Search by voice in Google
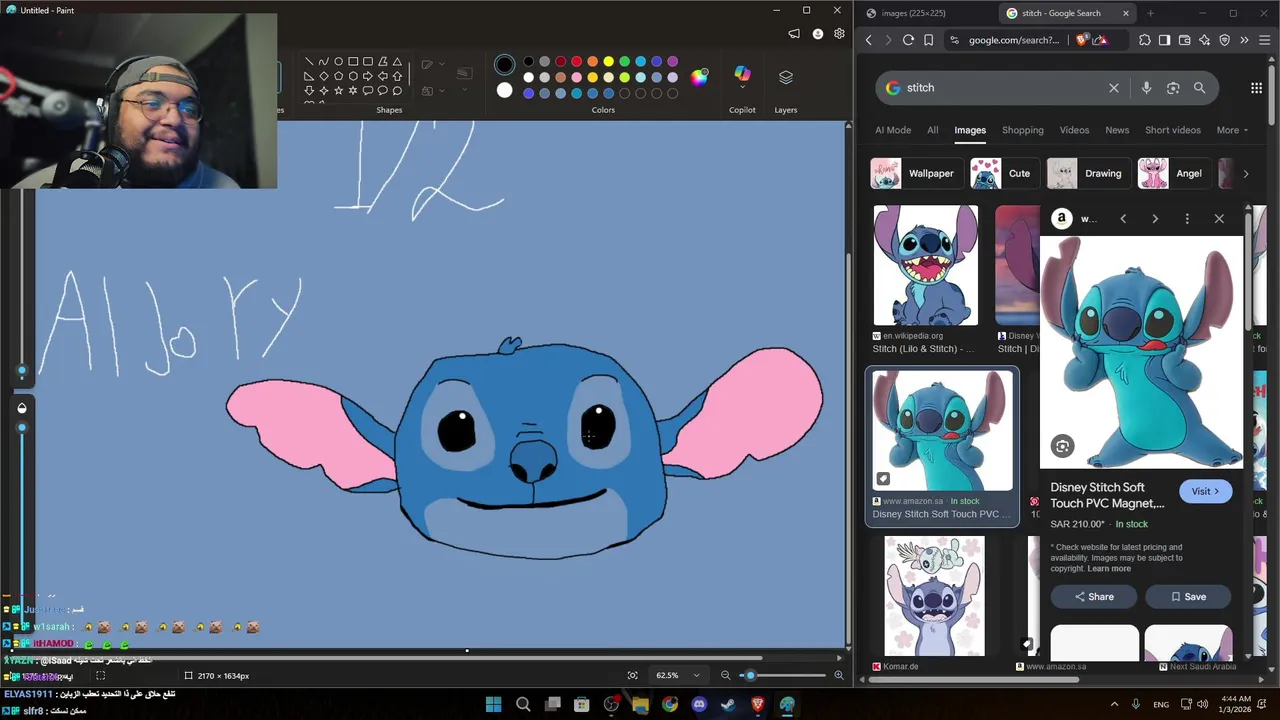The width and height of the screenshot is (1280, 720). pos(1146,88)
